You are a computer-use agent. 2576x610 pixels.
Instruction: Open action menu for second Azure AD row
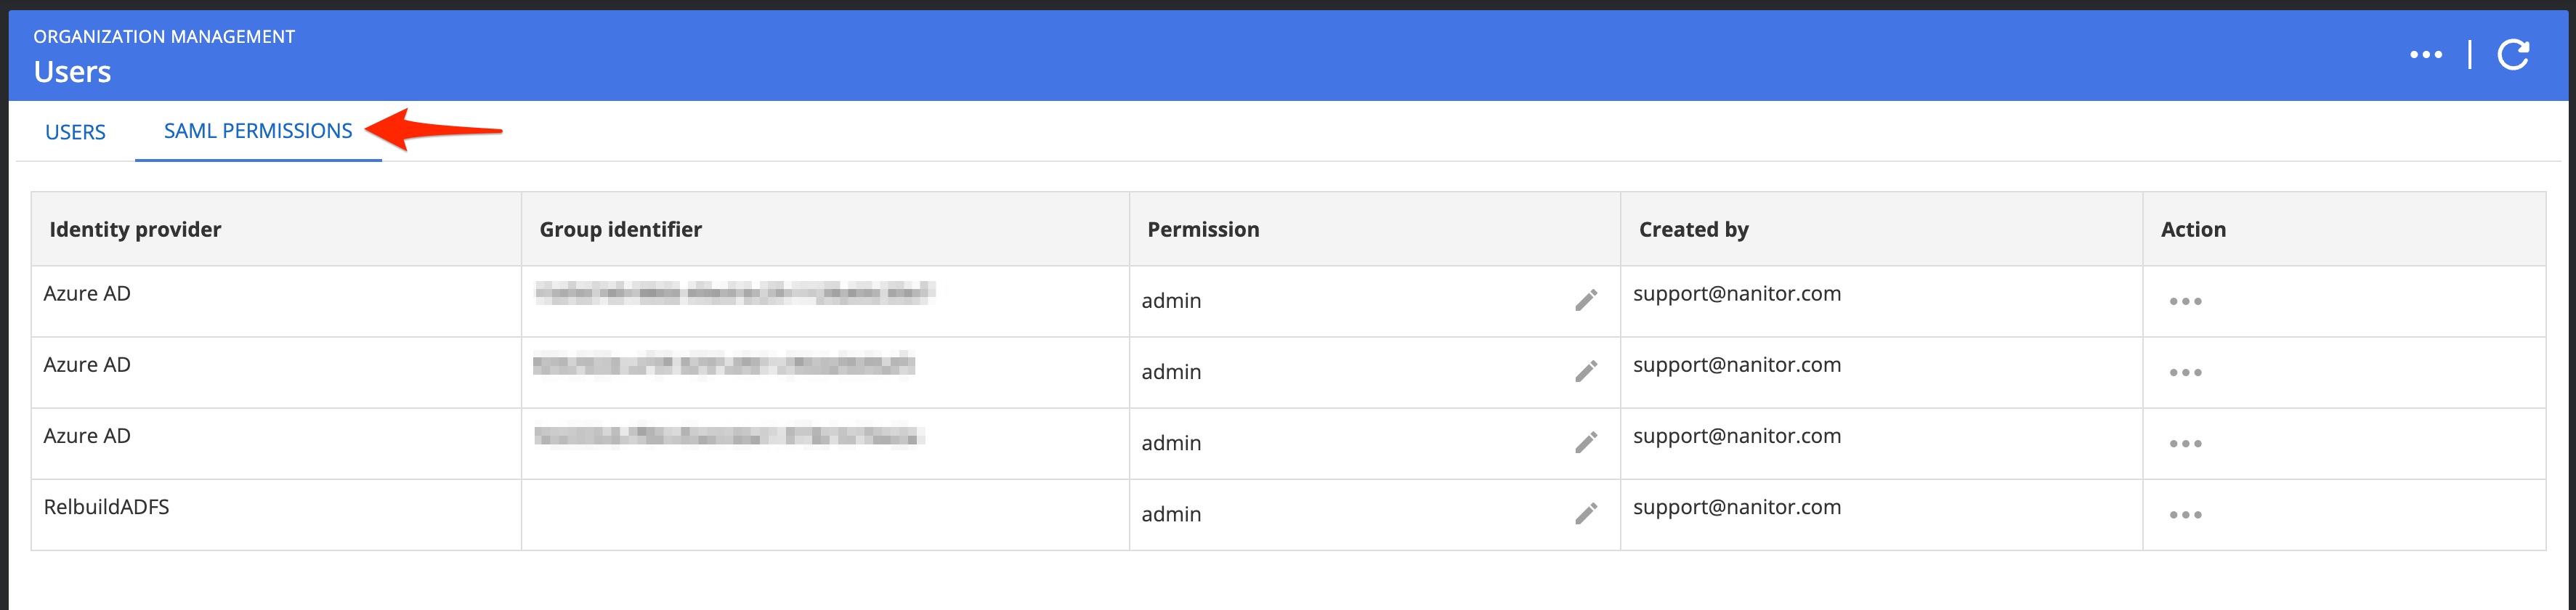[2185, 372]
